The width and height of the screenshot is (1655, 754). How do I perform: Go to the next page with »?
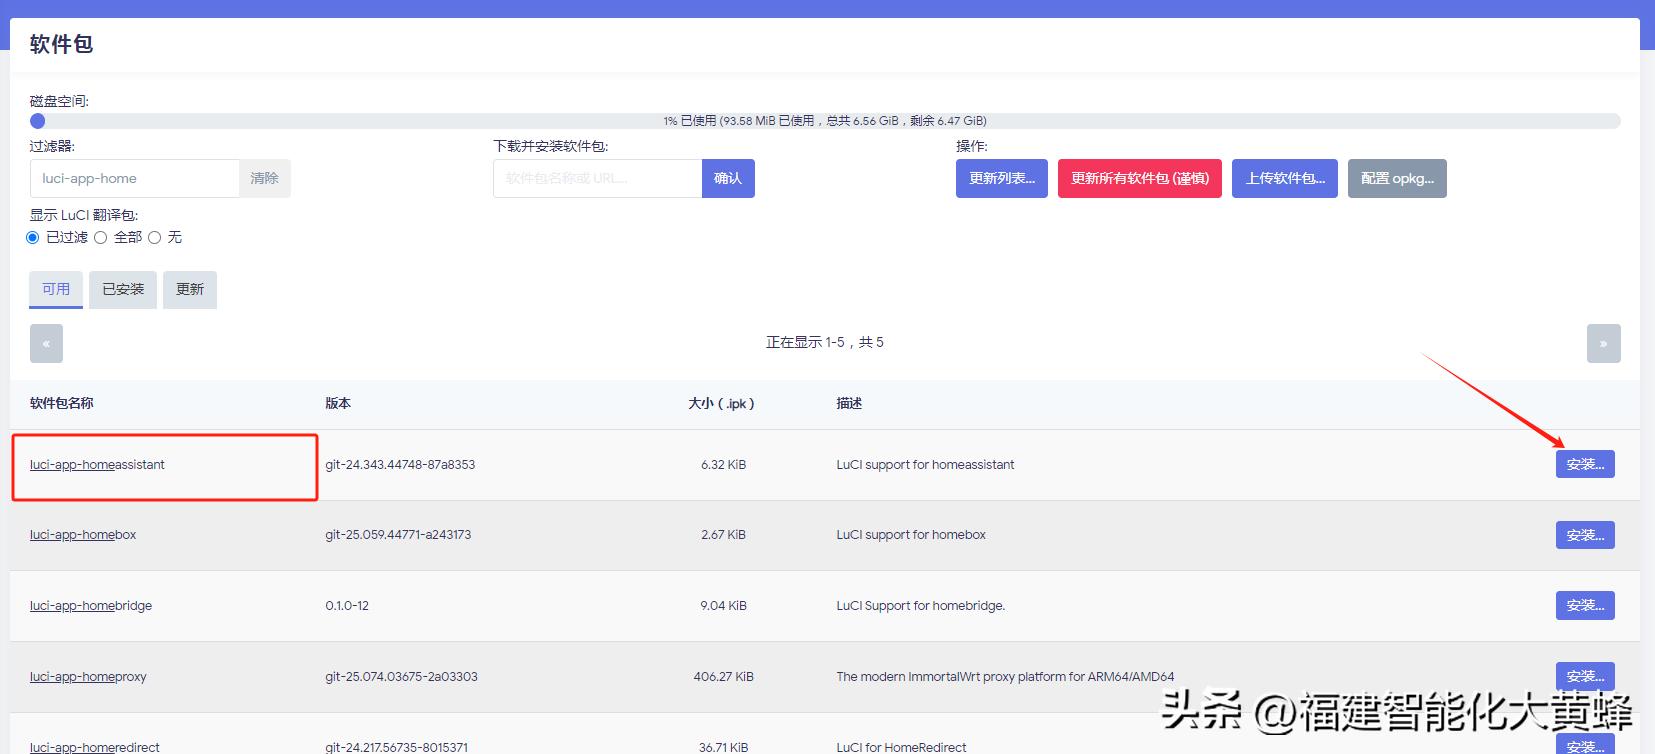1603,343
